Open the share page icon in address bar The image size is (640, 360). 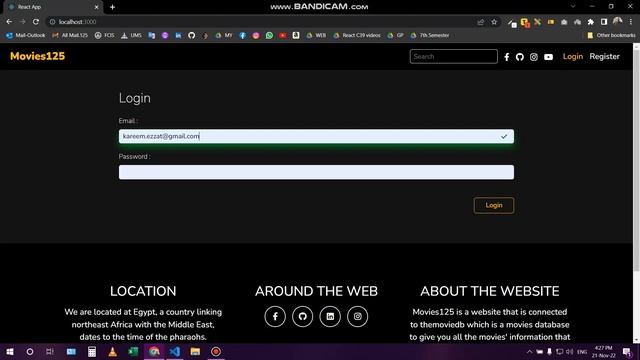[x=481, y=22]
